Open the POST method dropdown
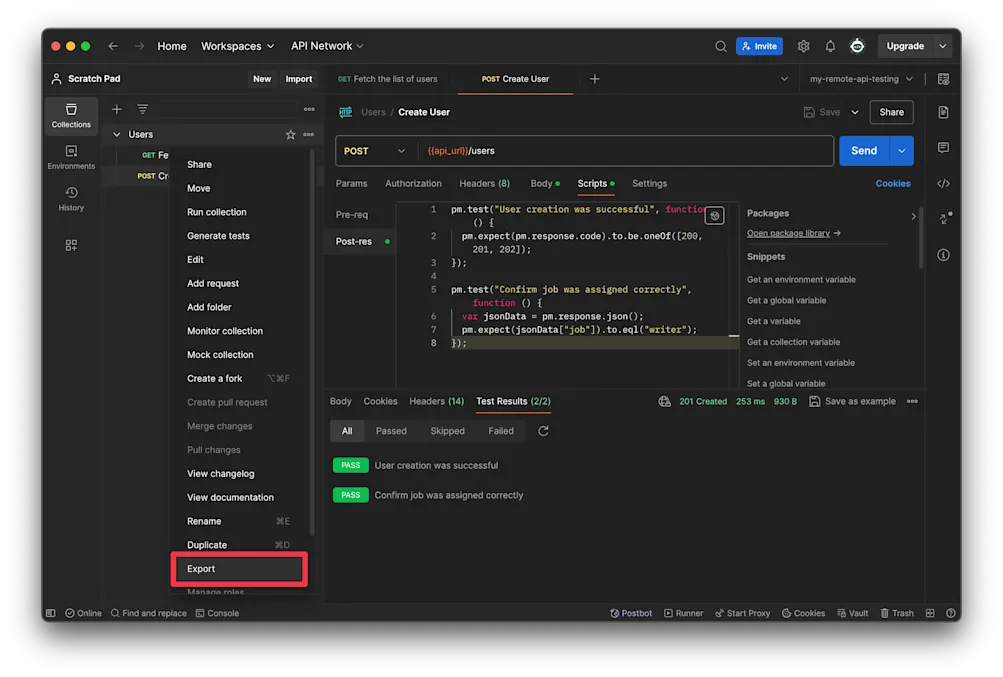1003x677 pixels. tap(374, 150)
